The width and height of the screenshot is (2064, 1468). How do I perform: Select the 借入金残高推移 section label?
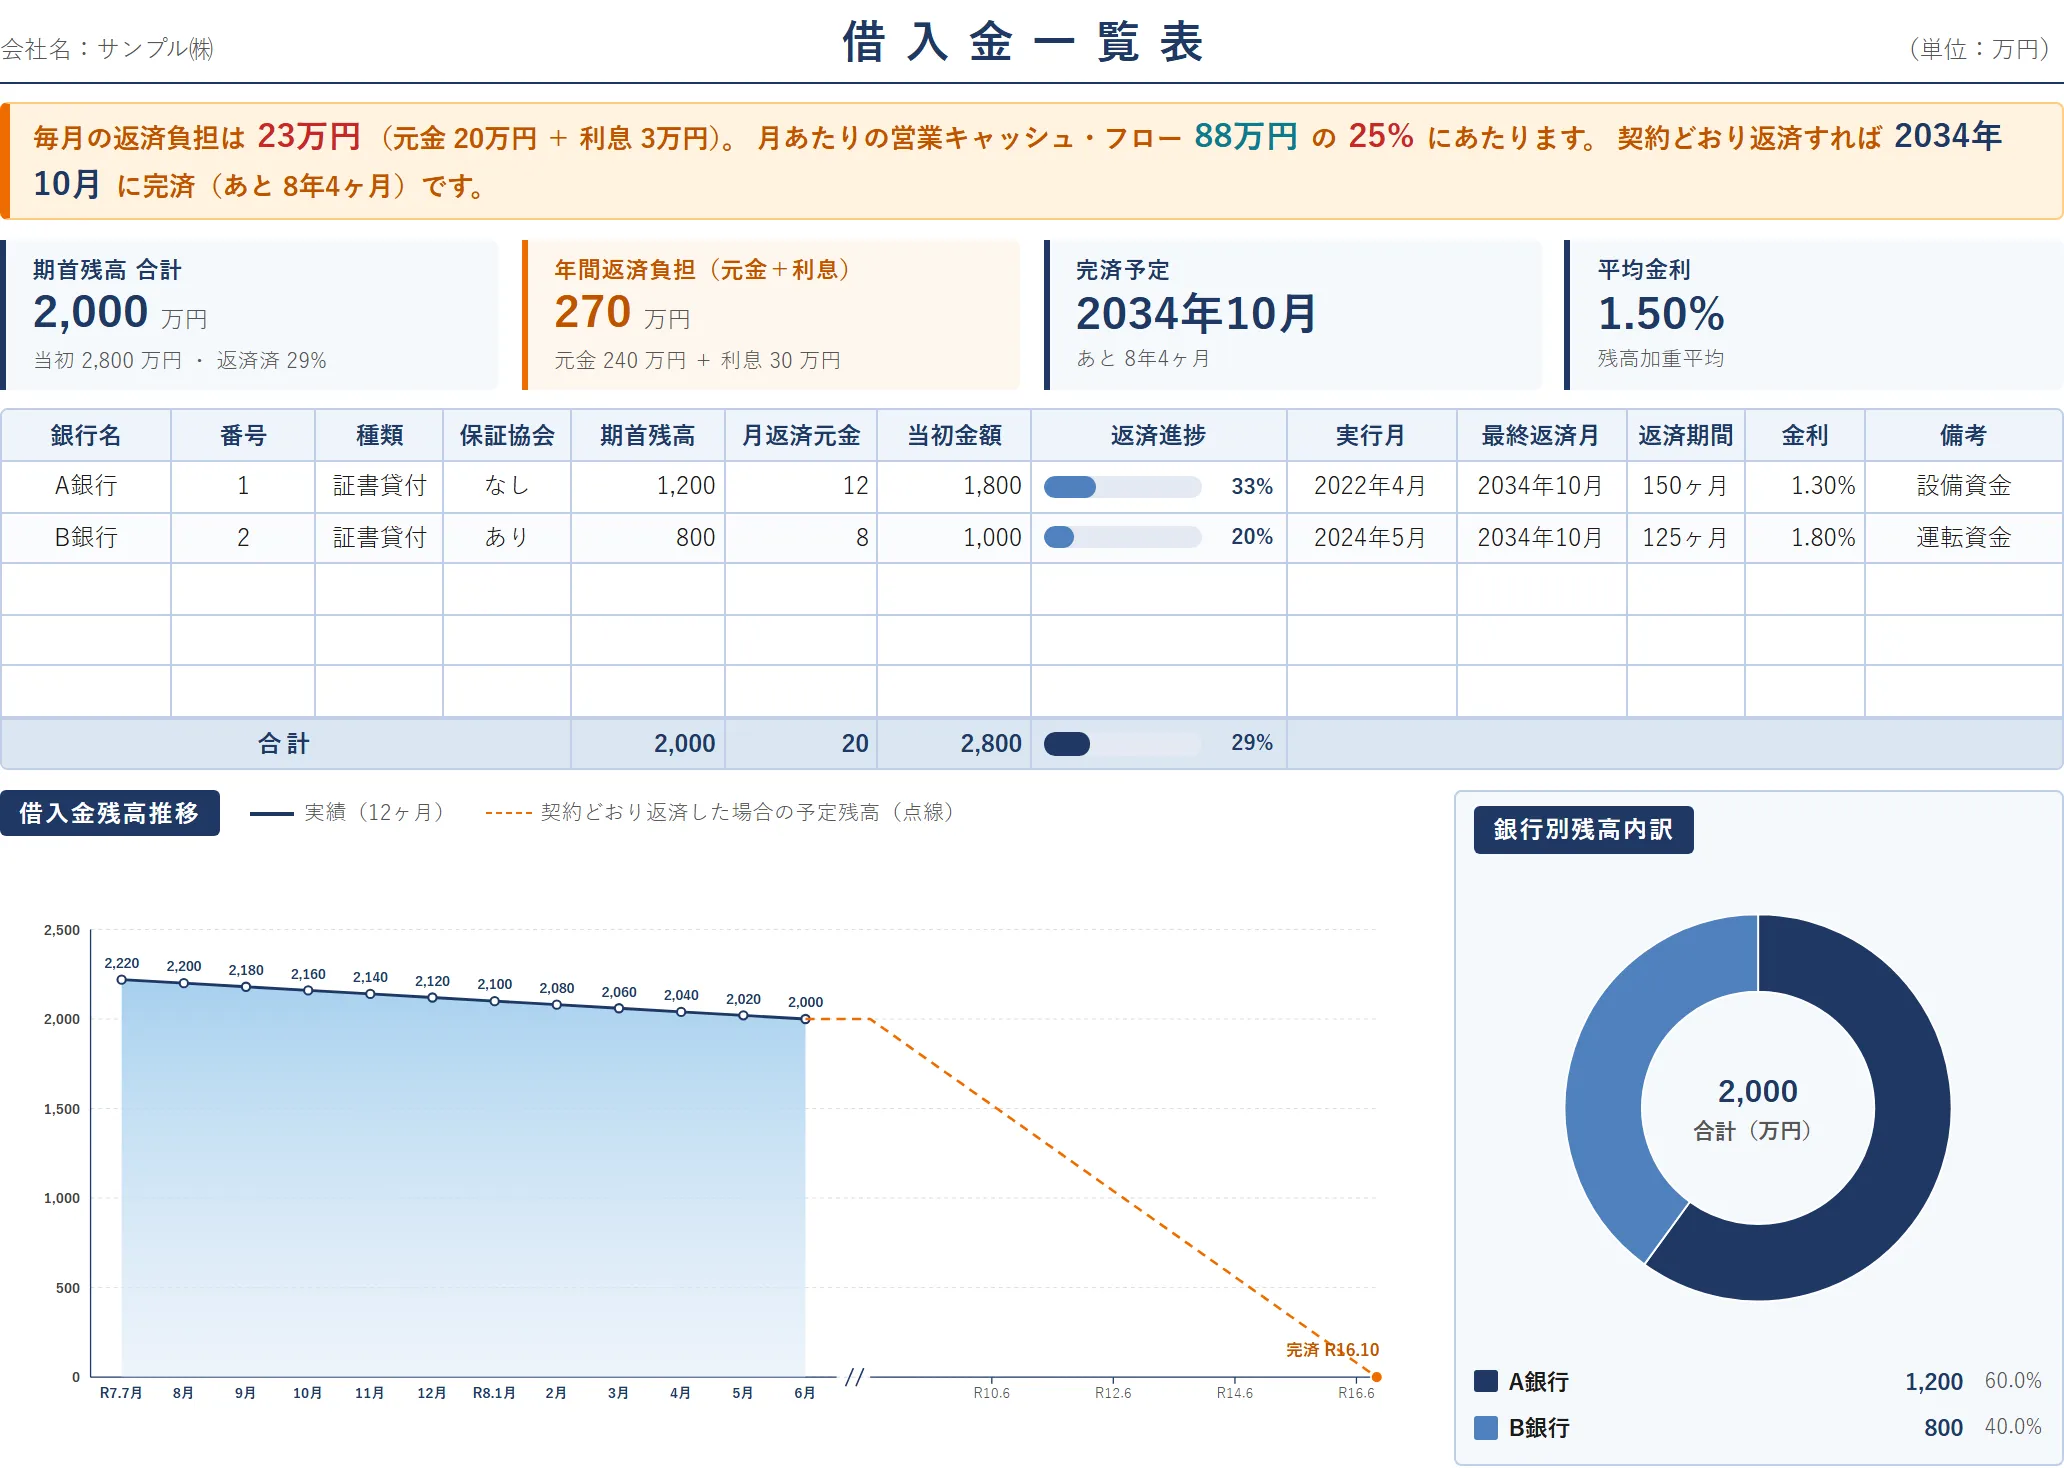pyautogui.click(x=110, y=813)
